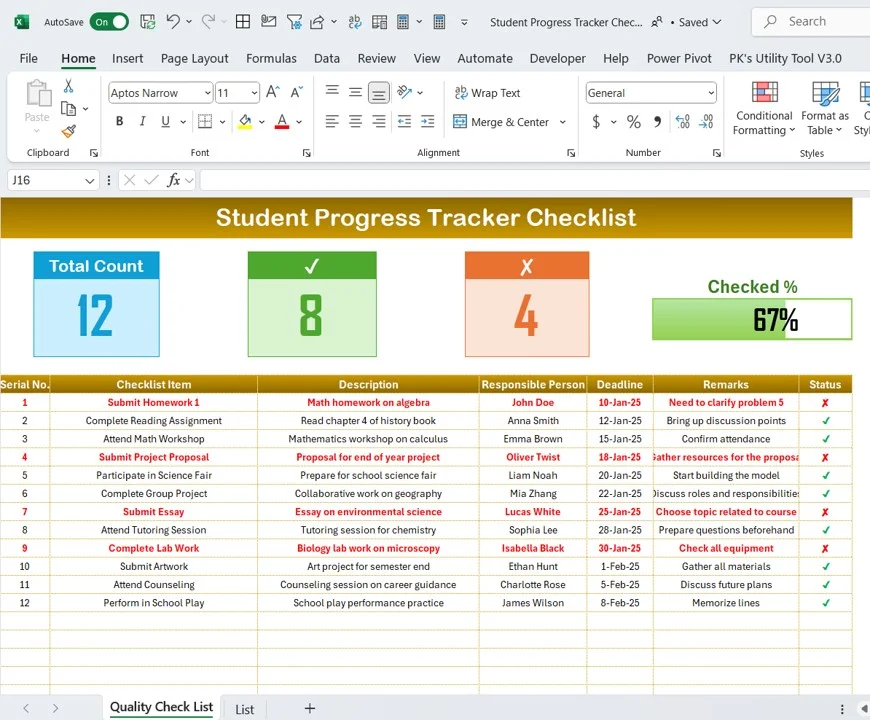Viewport: 870px width, 720px height.
Task: Click the Merge & Center button
Action: coord(501,121)
